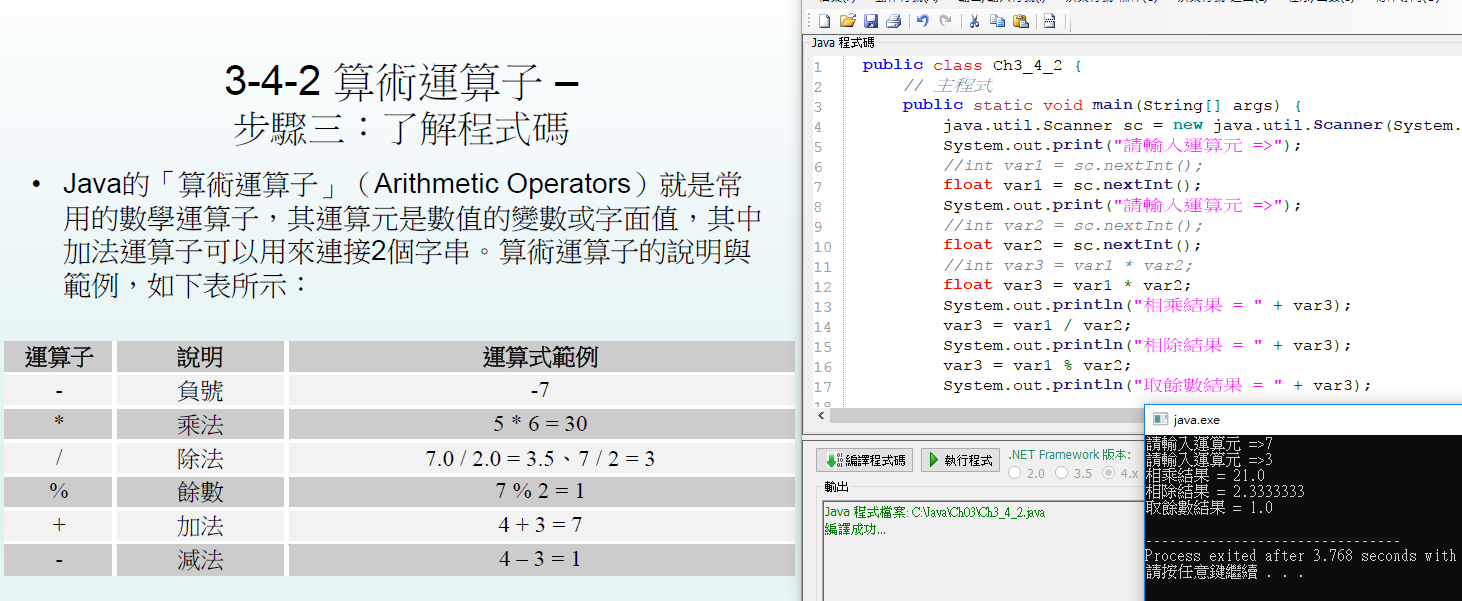This screenshot has width=1462, height=601.
Task: Select the 4.x .NET Framework radio button
Action: [x=1107, y=473]
